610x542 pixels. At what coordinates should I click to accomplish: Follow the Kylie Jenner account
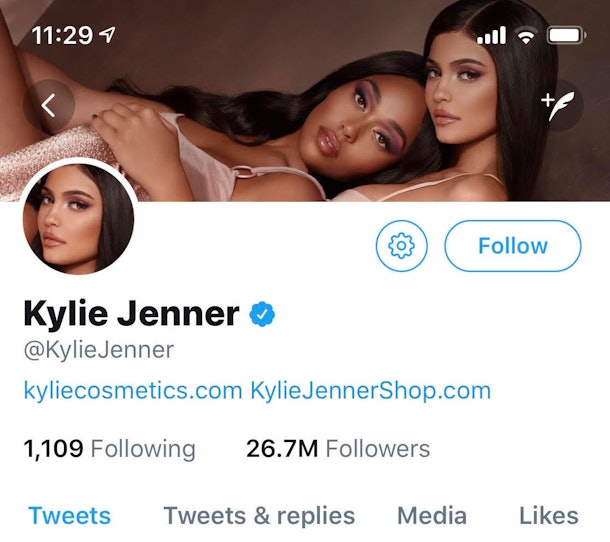pyautogui.click(x=512, y=246)
